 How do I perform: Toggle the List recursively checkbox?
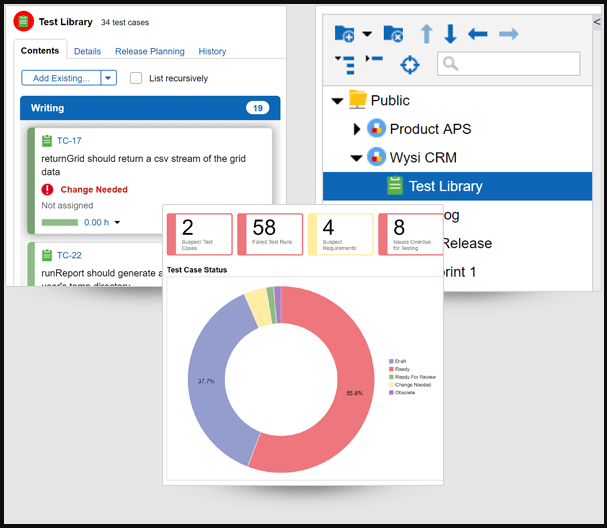point(135,78)
